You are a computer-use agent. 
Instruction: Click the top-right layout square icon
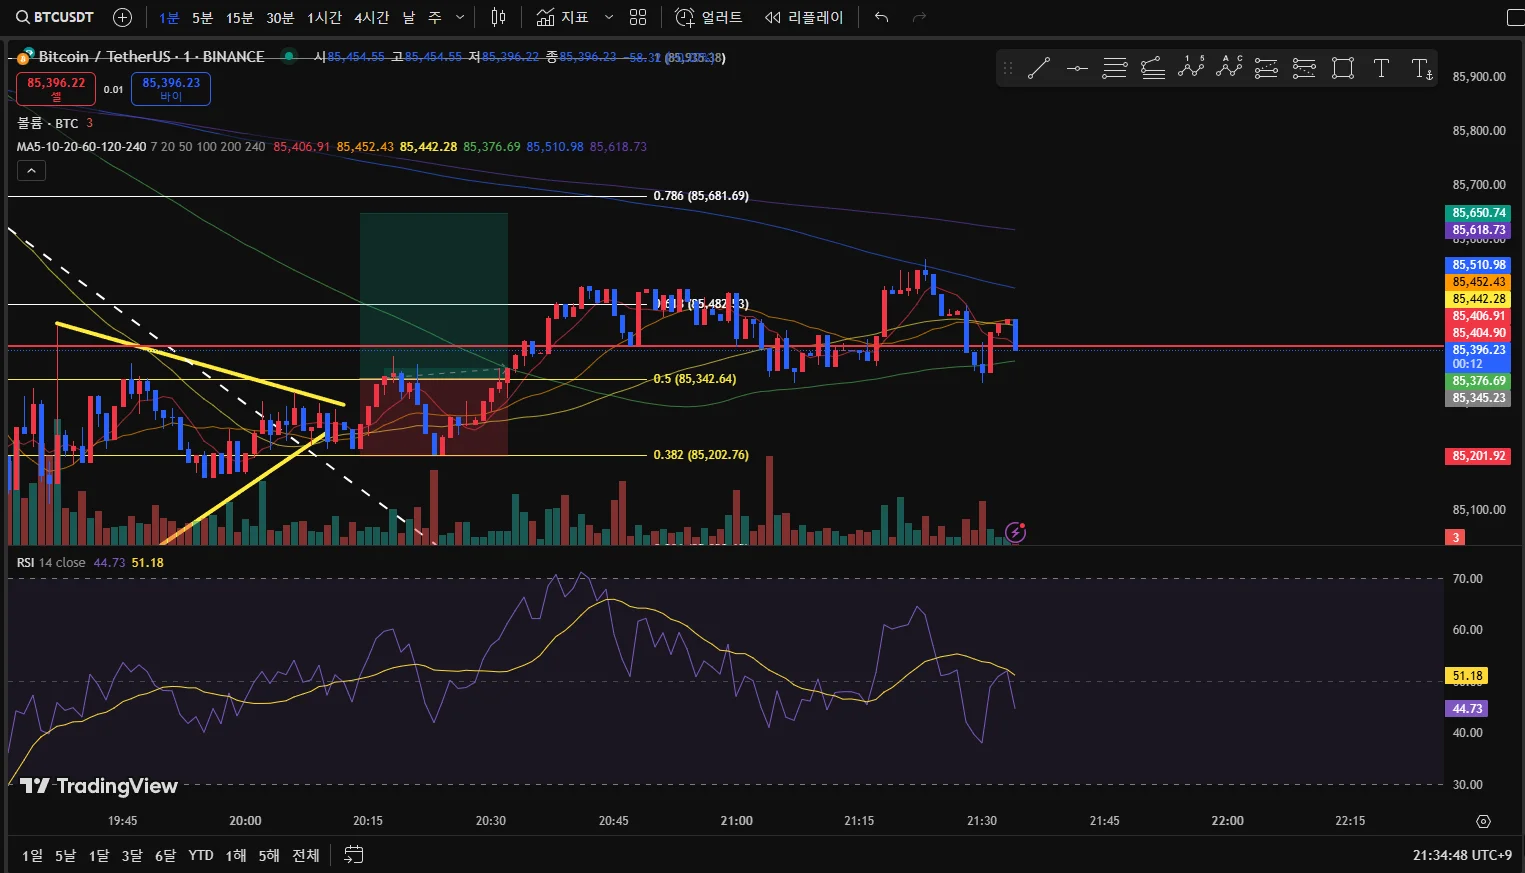pyautogui.click(x=1516, y=17)
